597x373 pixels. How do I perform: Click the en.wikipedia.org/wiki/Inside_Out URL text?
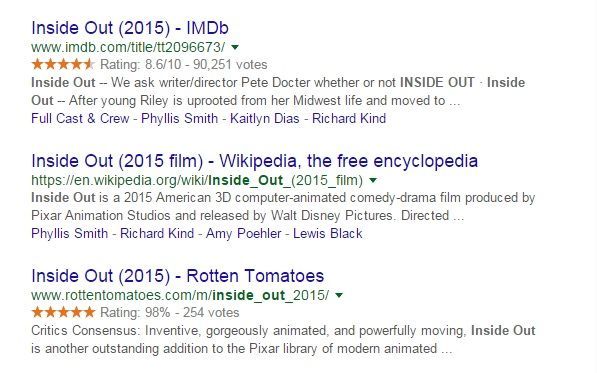tap(197, 180)
